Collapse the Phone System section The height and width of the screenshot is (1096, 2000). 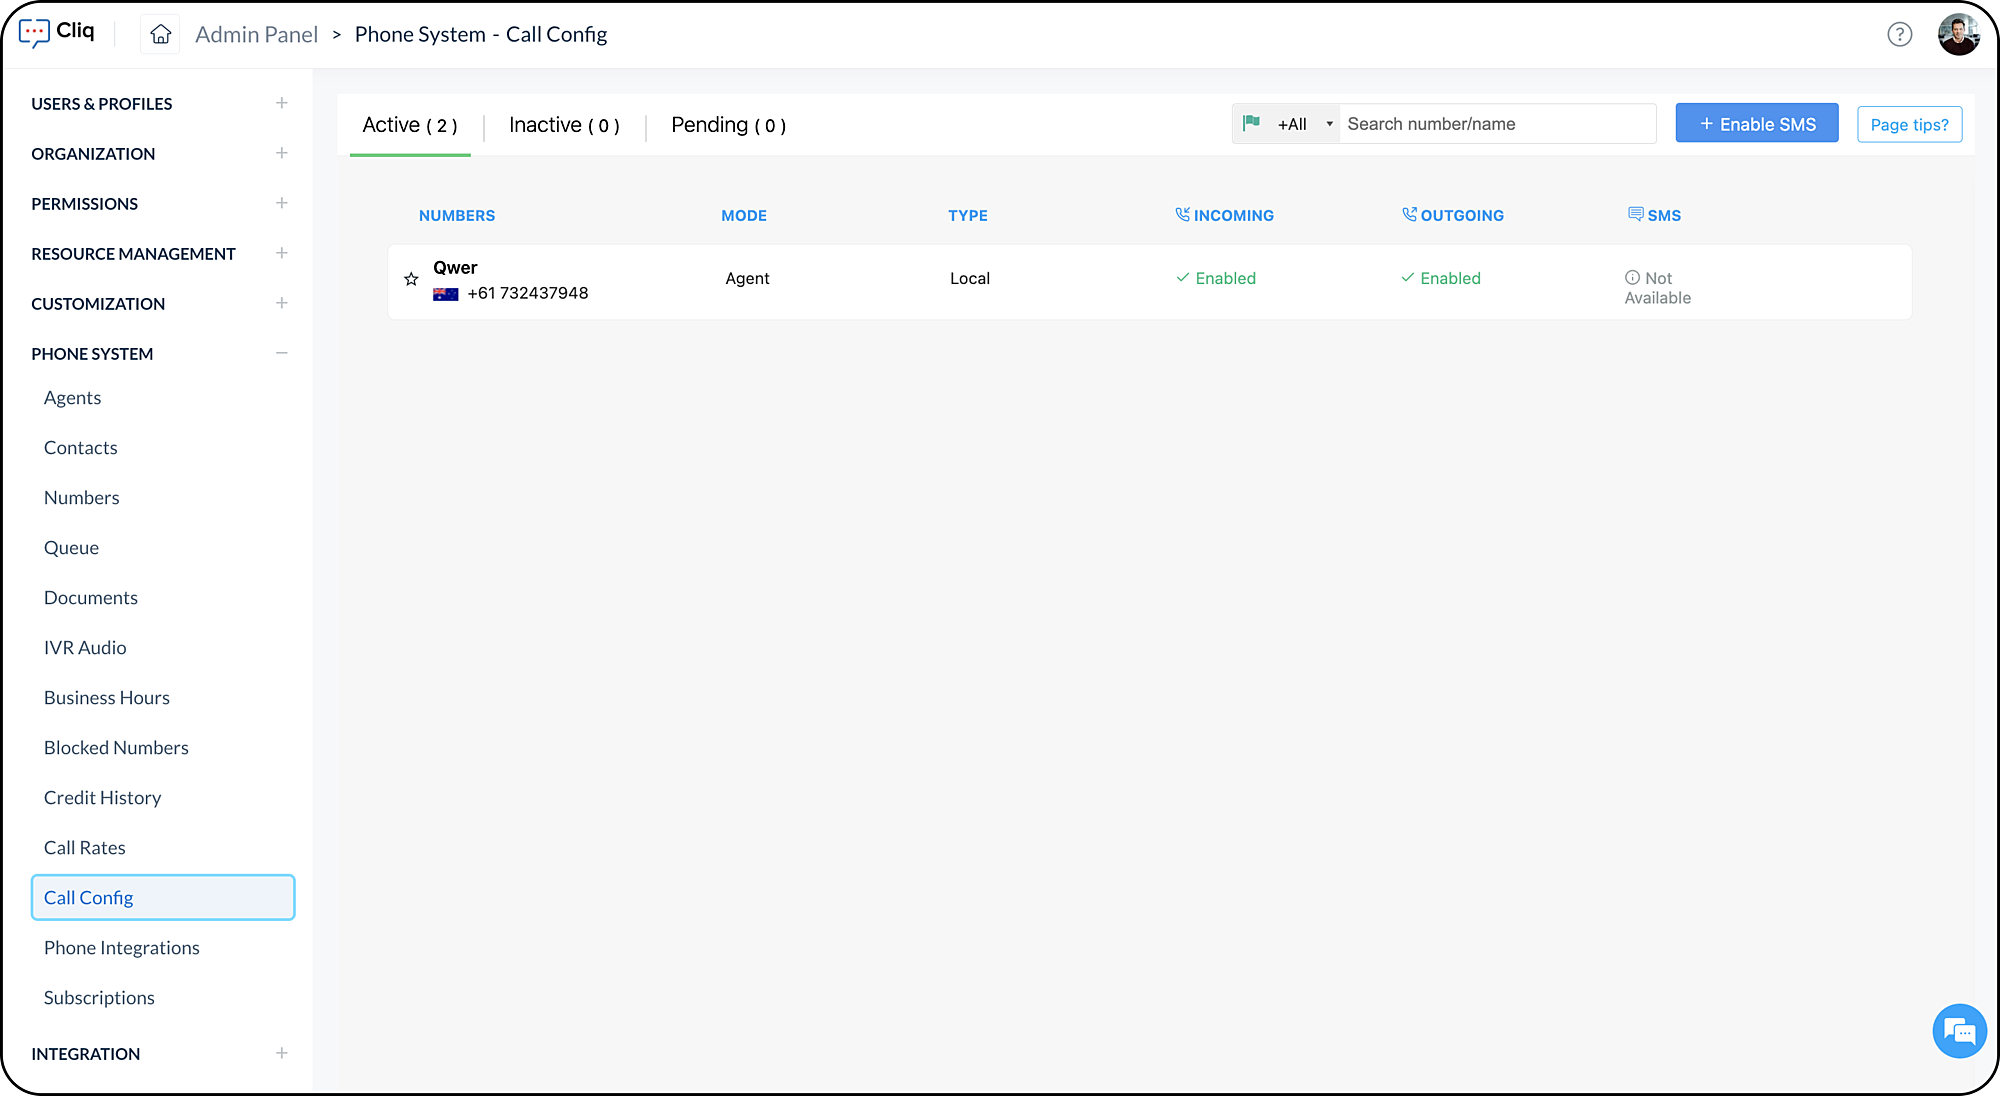tap(282, 353)
